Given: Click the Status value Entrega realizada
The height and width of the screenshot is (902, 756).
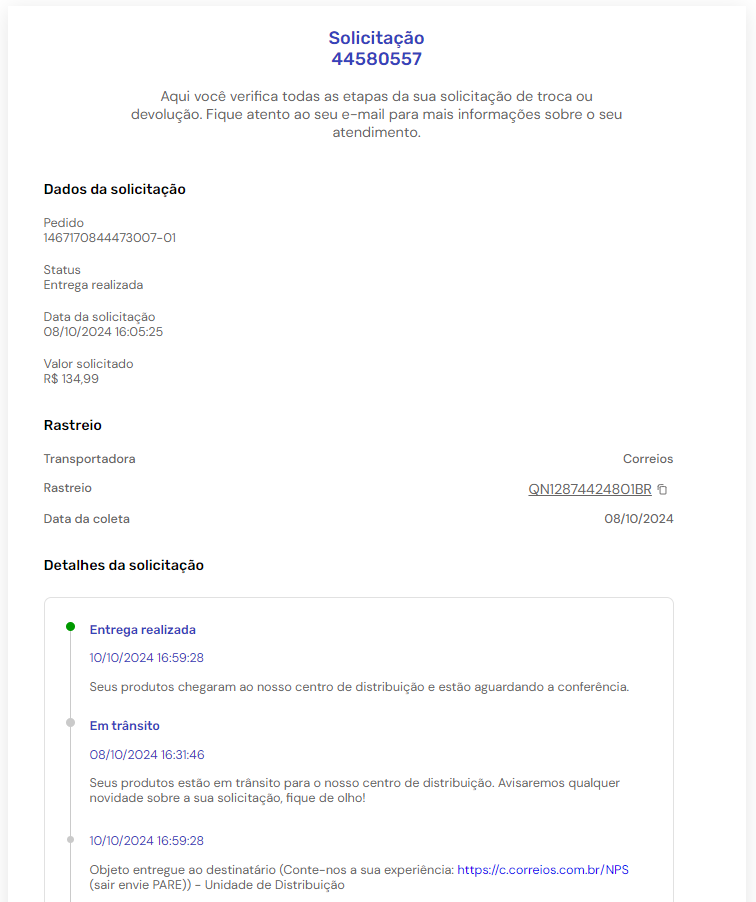Looking at the screenshot, I should [x=93, y=285].
